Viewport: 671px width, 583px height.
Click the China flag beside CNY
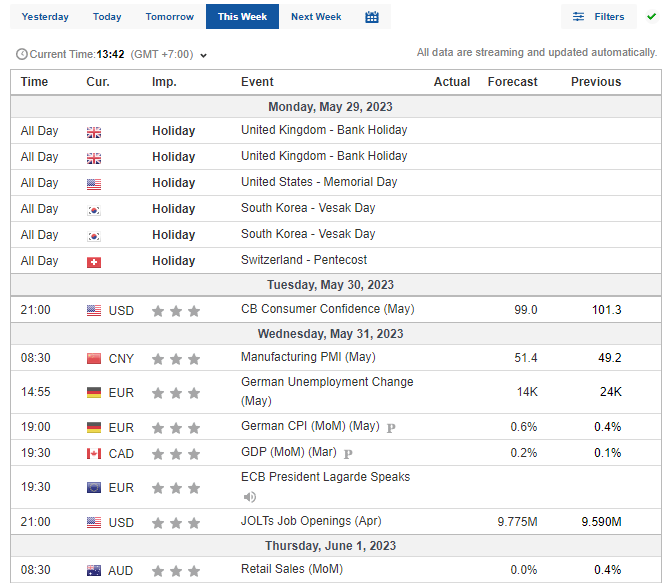tap(94, 358)
